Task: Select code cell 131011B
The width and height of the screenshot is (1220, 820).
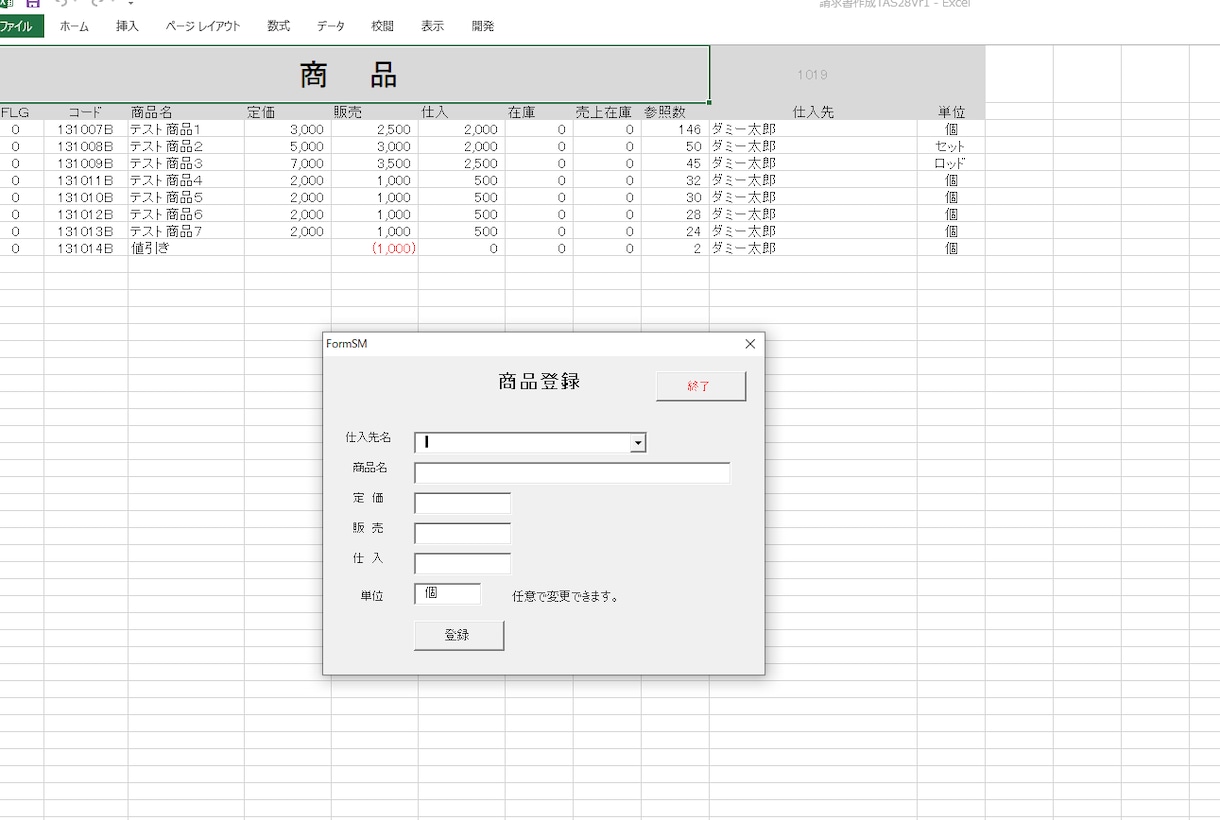Action: (86, 180)
